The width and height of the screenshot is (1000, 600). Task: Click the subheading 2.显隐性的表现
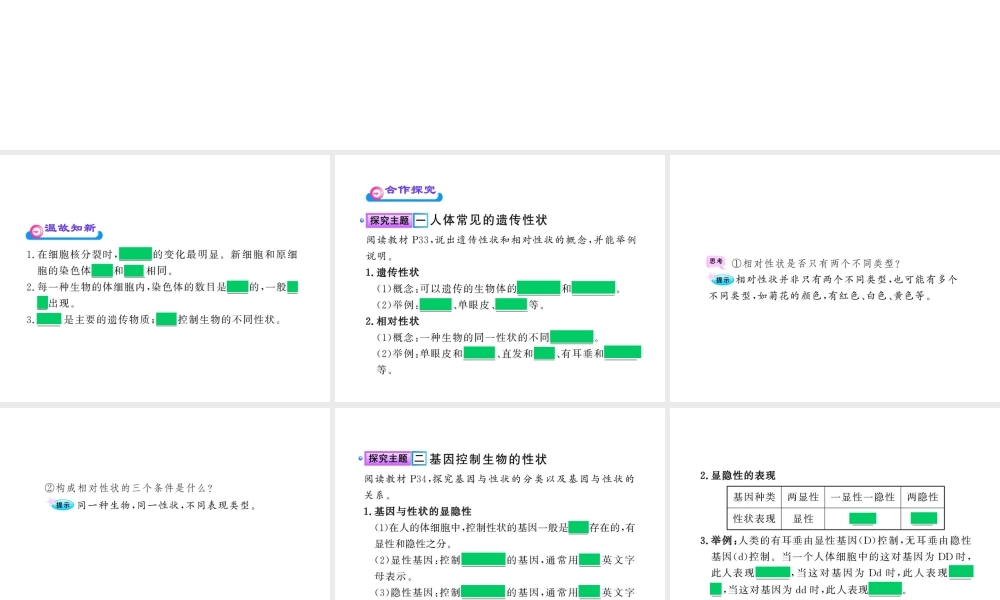pos(738,476)
